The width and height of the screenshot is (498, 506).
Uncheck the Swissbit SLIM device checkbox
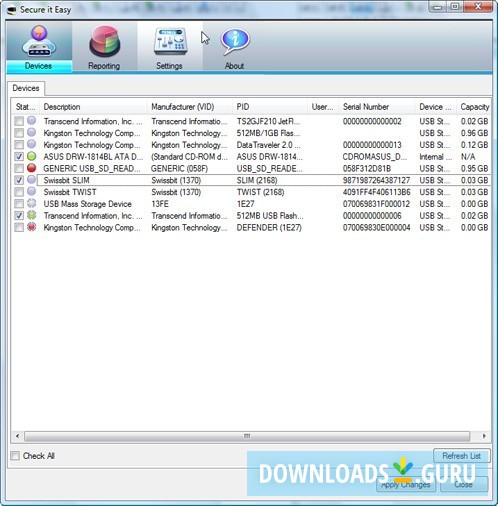pyautogui.click(x=19, y=180)
